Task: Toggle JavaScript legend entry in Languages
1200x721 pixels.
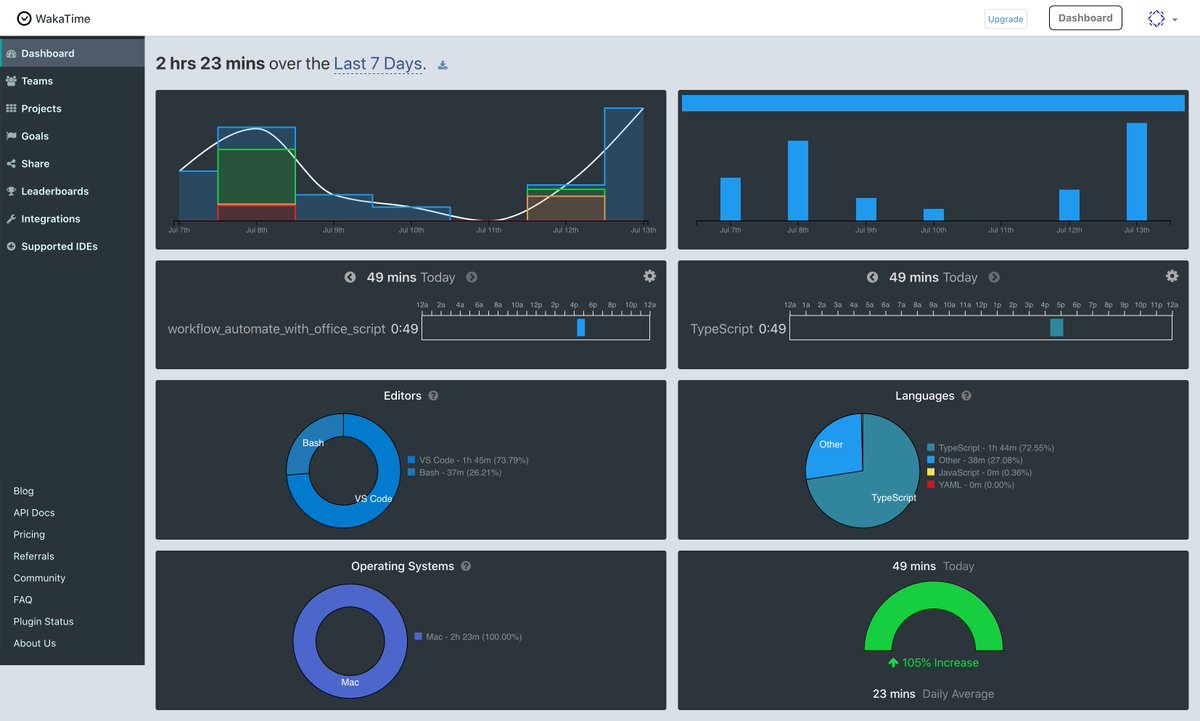Action: pos(979,472)
